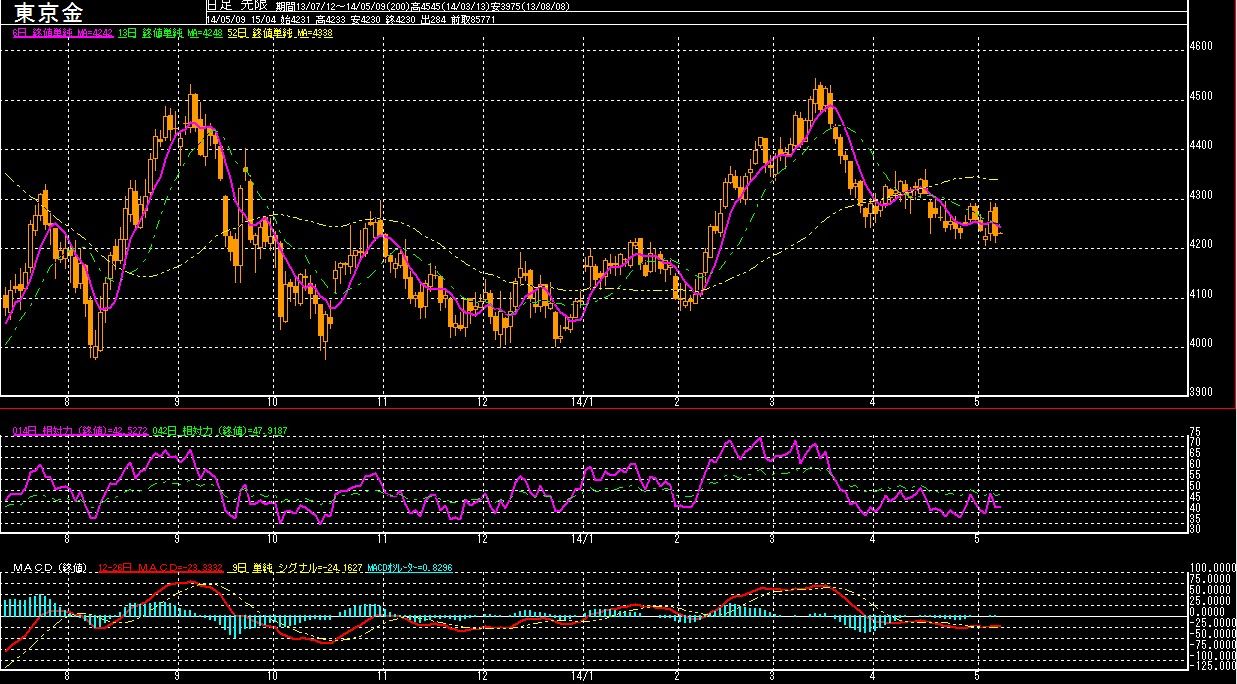Select the 12-26日 MACD=-23.3332 legend
Screen dimensions: 1237x684
(159, 568)
